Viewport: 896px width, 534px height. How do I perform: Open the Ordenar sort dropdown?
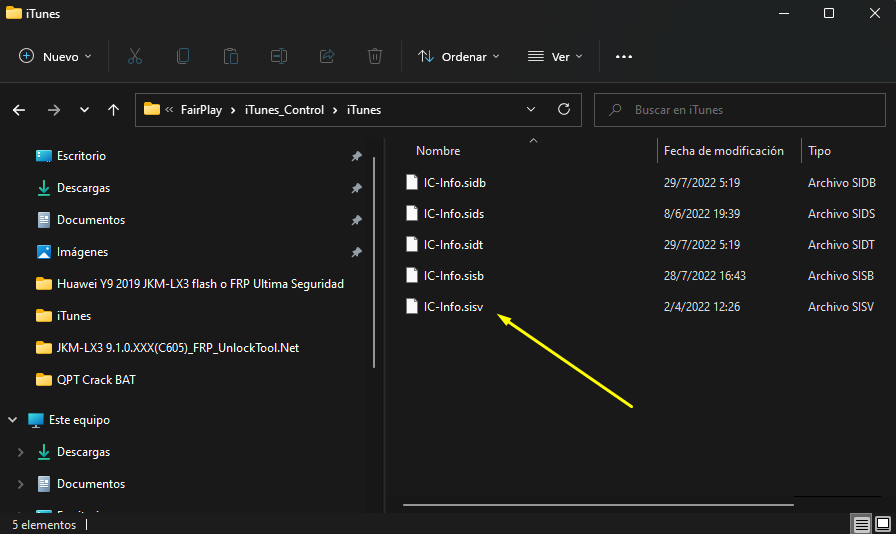[x=458, y=57]
